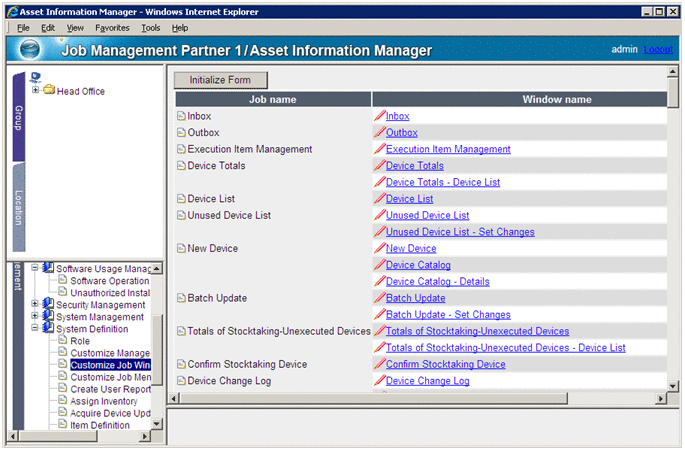685x451 pixels.
Task: Open the Execution Item Management link
Action: click(x=447, y=149)
